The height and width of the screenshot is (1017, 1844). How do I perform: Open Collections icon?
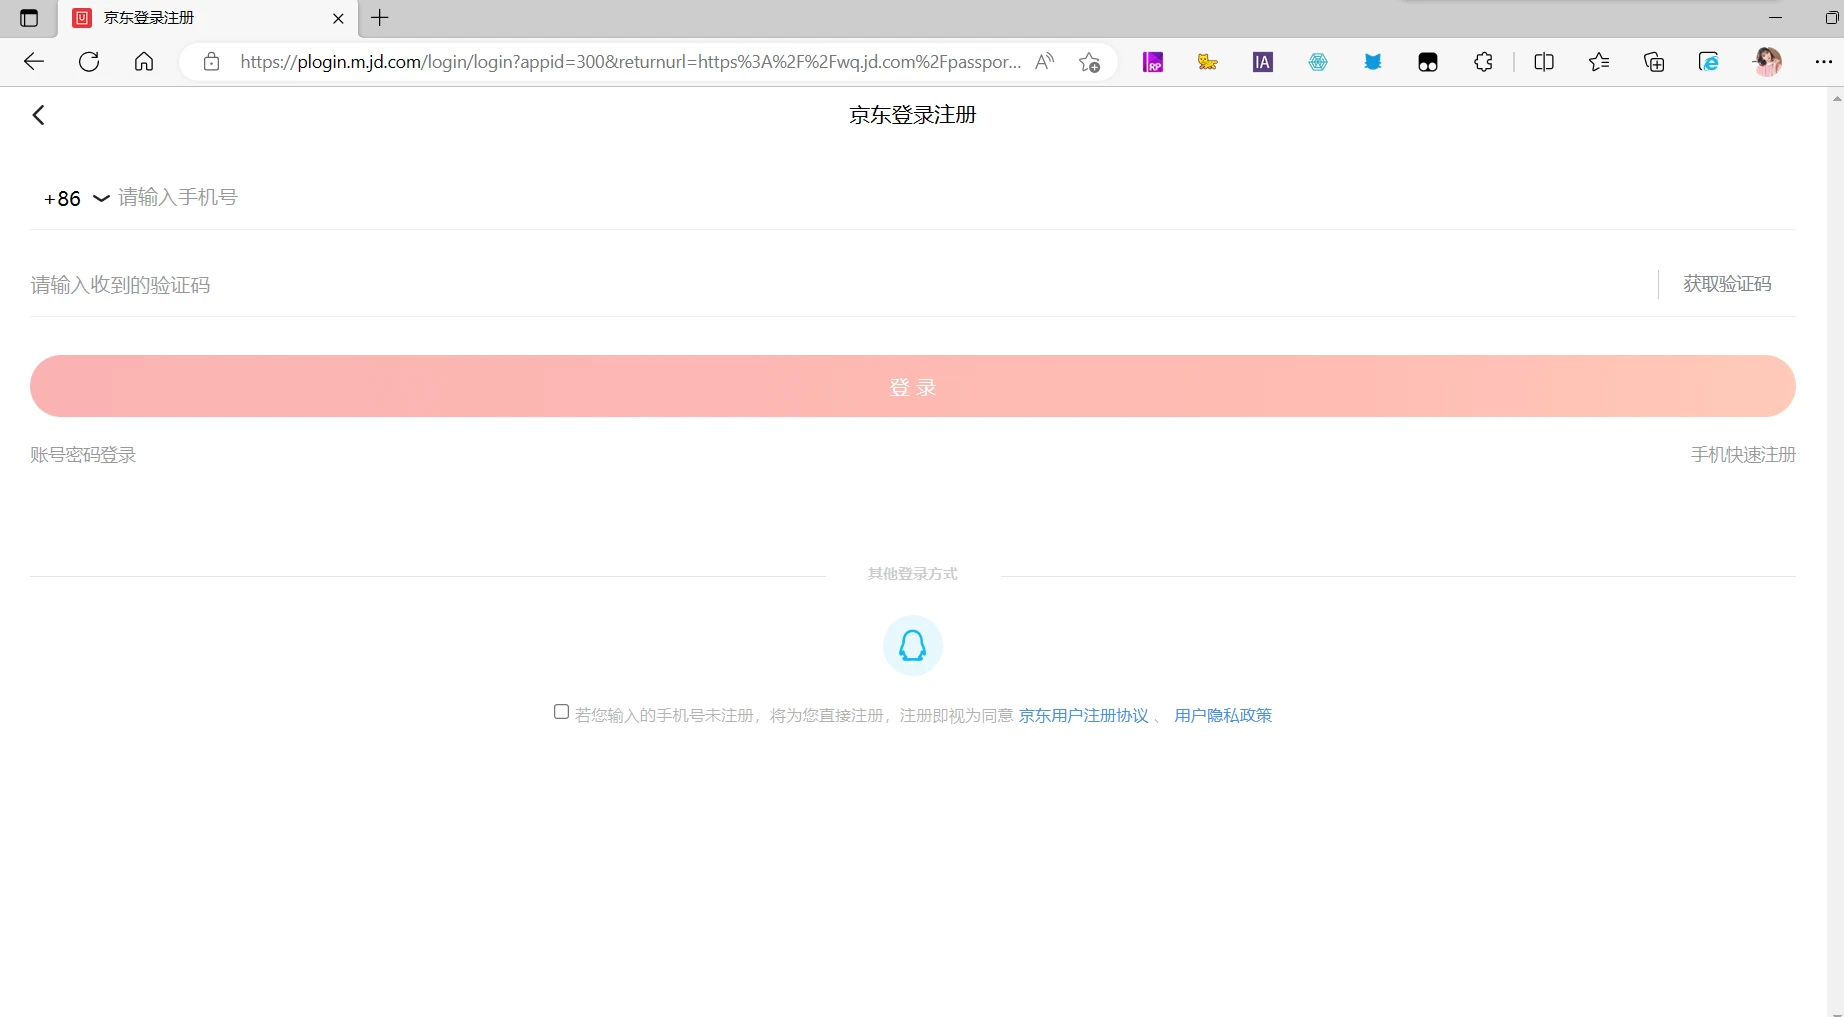1654,62
